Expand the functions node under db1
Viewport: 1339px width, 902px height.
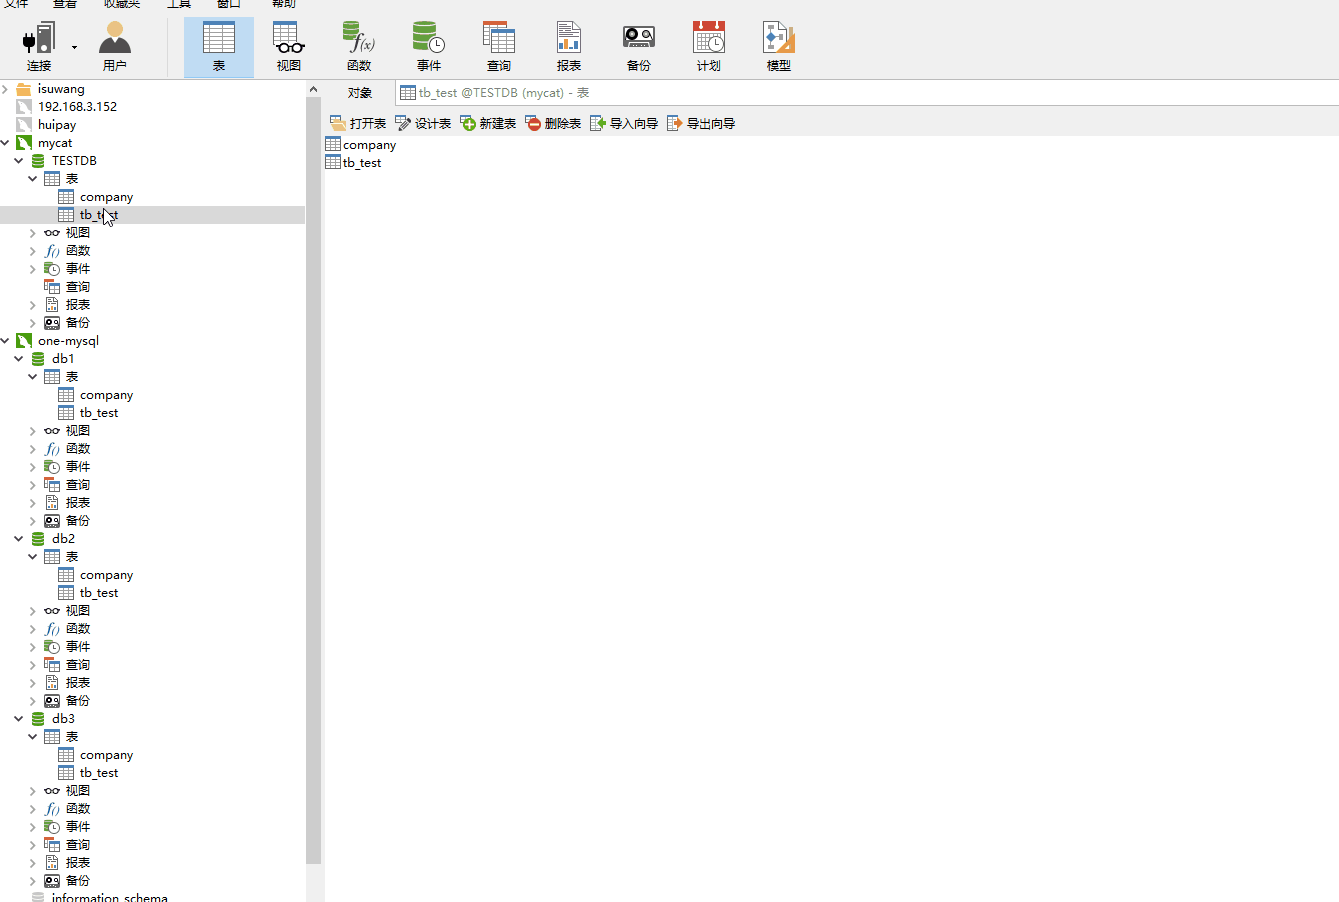pos(32,449)
